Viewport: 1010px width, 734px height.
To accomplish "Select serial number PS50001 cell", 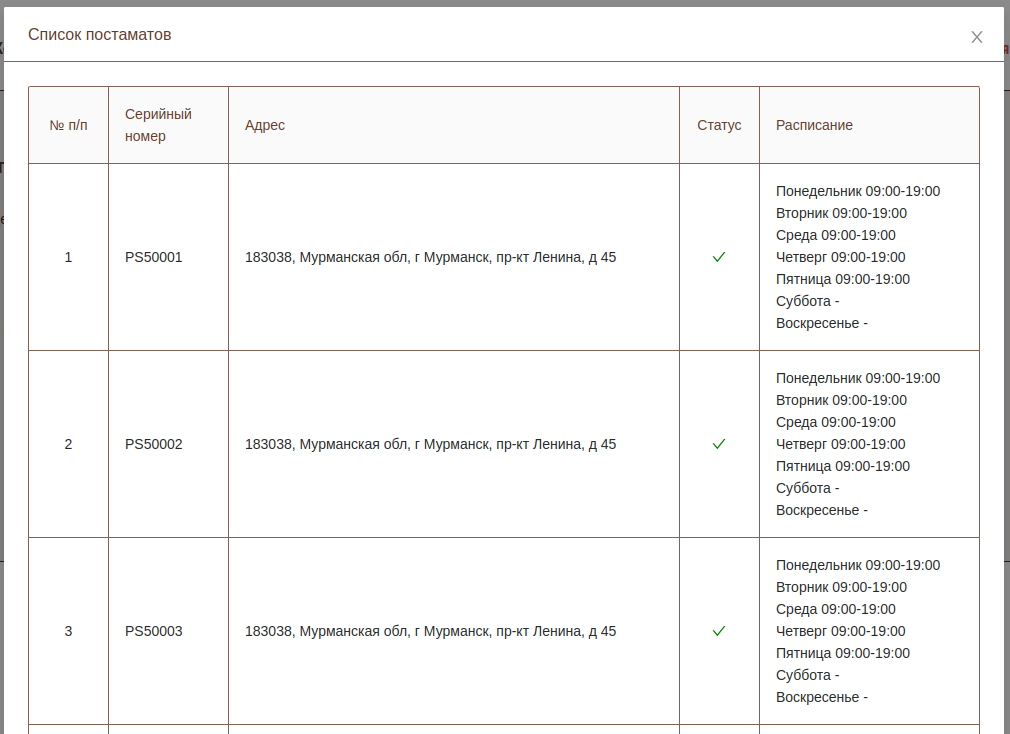I will [154, 257].
